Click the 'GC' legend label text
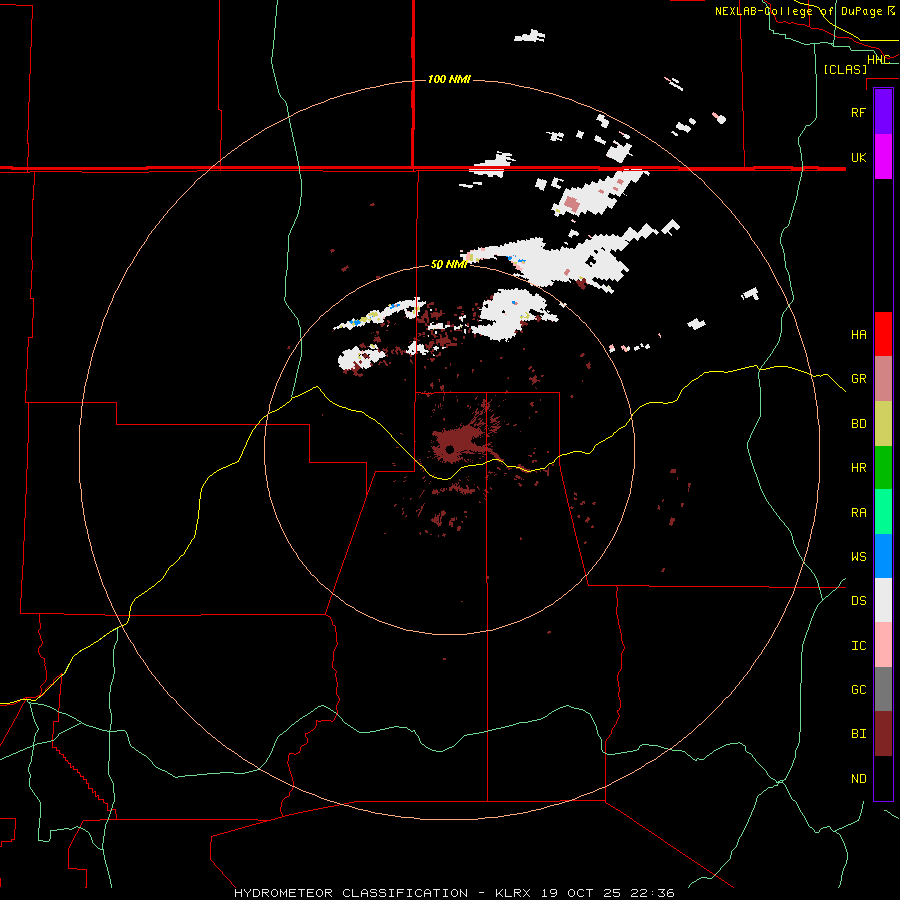The image size is (900, 900). click(x=858, y=689)
